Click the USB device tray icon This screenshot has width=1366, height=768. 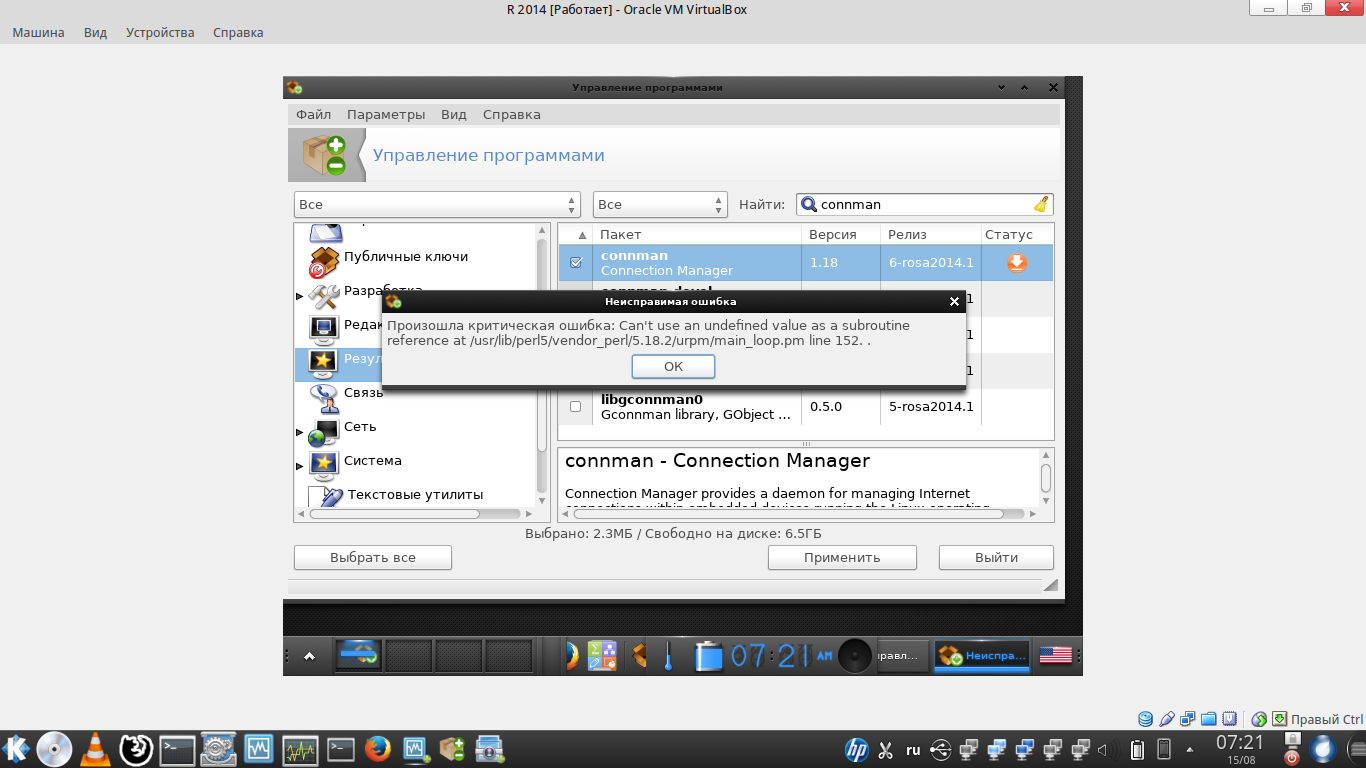[x=940, y=749]
